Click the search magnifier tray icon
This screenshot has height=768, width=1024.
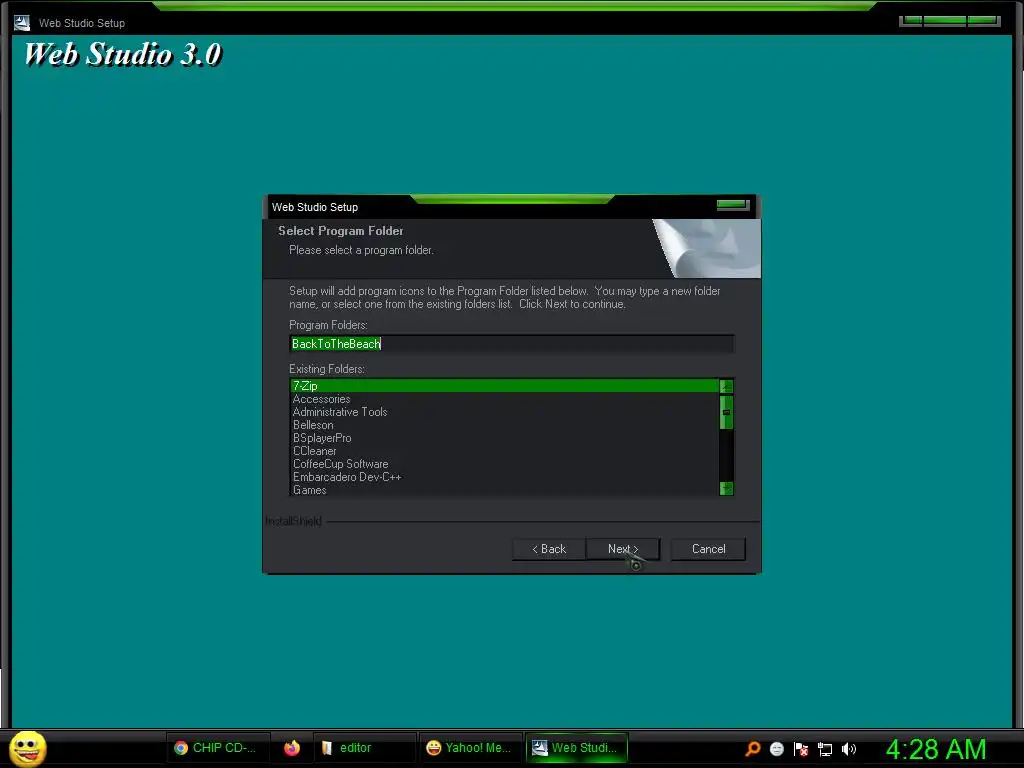752,749
